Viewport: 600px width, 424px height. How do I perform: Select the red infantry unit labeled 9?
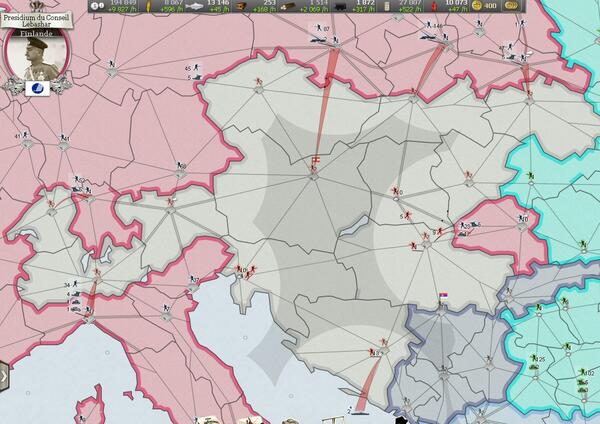click(437, 232)
